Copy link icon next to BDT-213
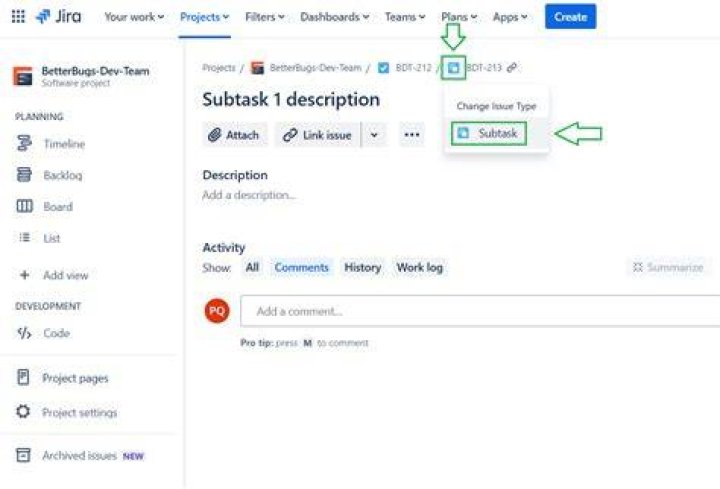This screenshot has height=489, width=720. (512, 68)
